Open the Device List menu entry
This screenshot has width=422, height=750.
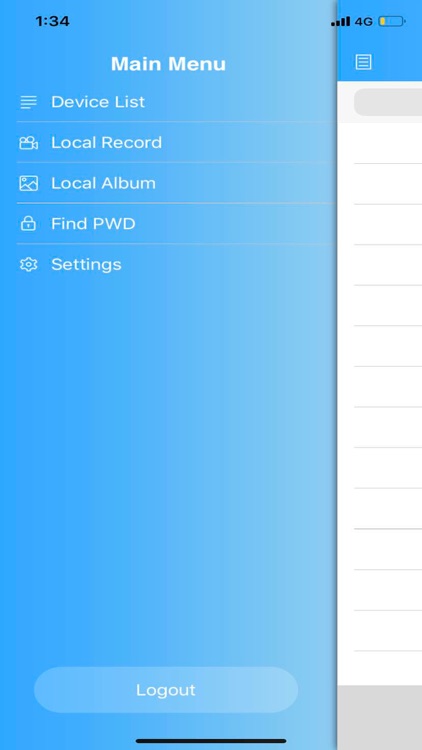(177, 102)
